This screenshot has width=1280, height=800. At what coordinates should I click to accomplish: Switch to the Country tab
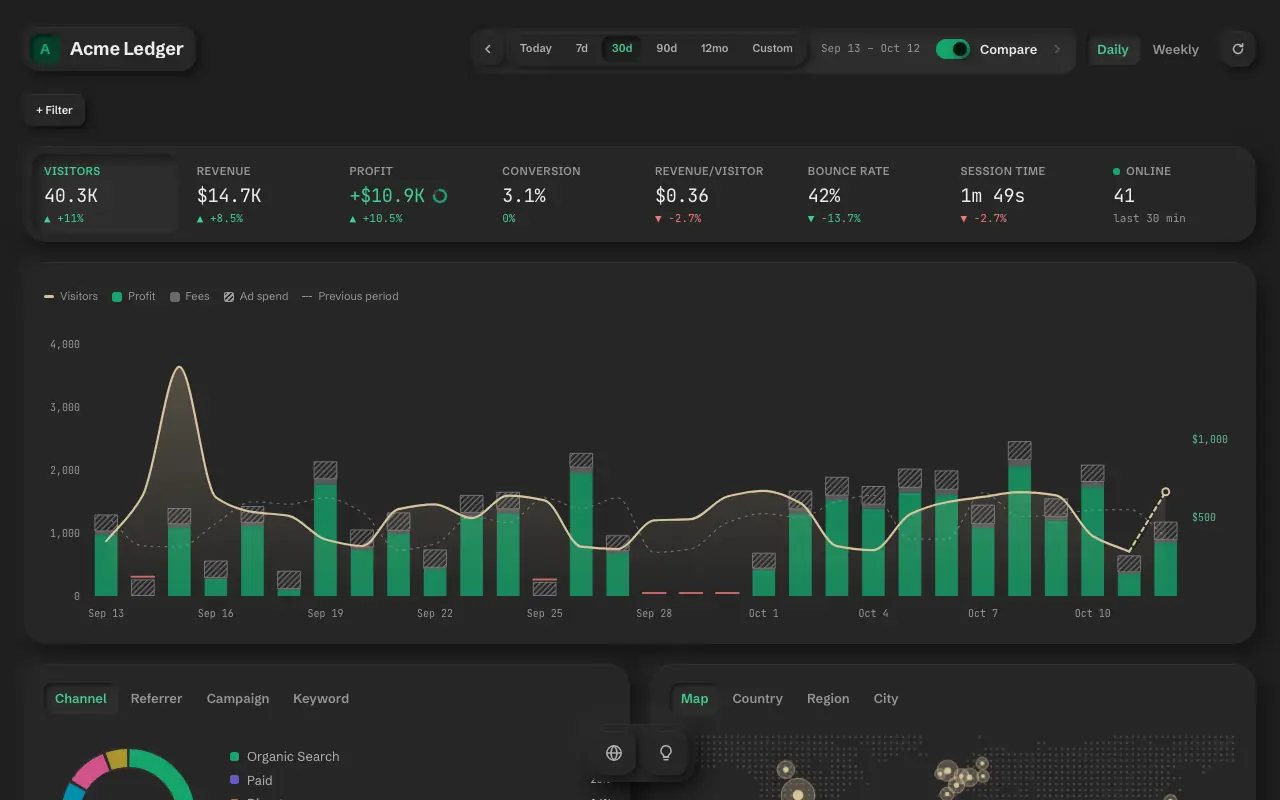point(757,699)
